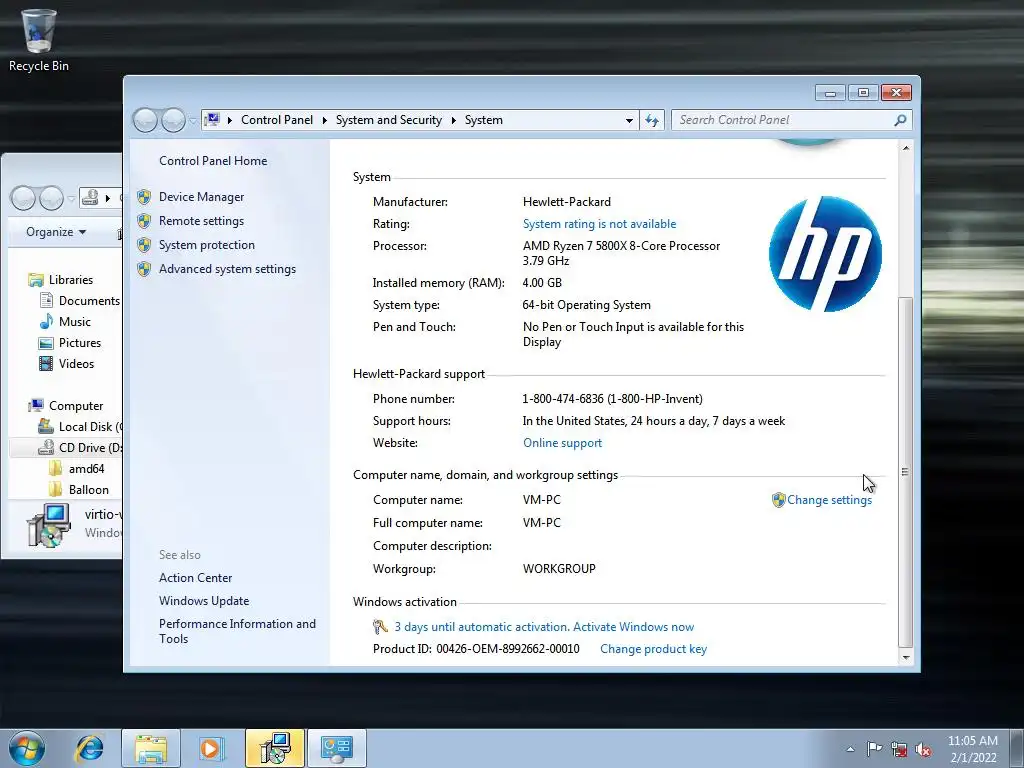Click the Back navigation button in System window
This screenshot has width=1024, height=768.
pyautogui.click(x=145, y=120)
